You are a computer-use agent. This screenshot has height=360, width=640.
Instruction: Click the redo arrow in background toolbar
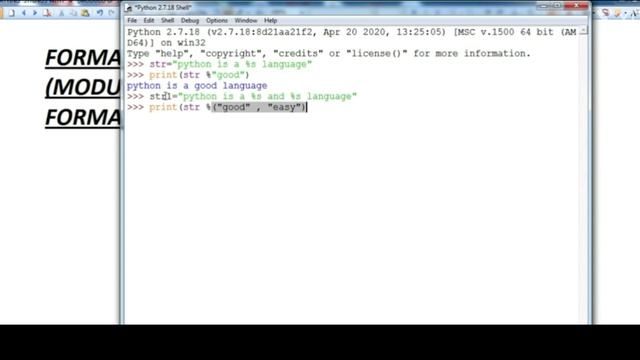click(x=111, y=13)
